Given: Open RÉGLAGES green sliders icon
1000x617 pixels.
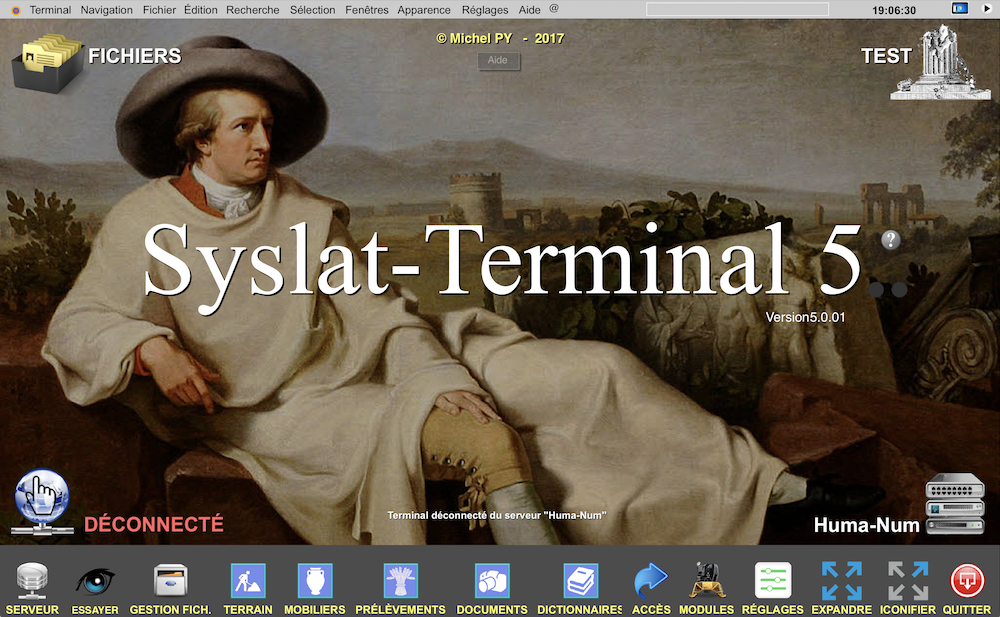Looking at the screenshot, I should point(773,580).
